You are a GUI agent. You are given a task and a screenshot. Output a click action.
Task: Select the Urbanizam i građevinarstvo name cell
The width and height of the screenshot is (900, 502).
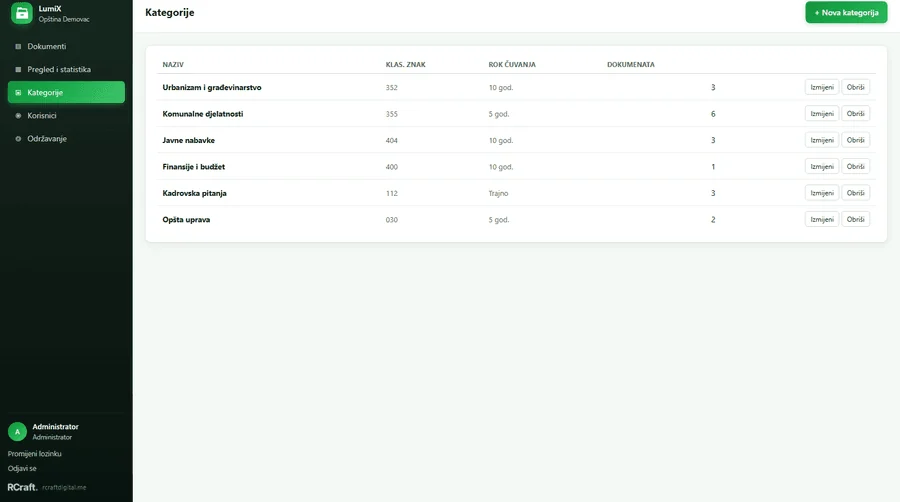212,87
